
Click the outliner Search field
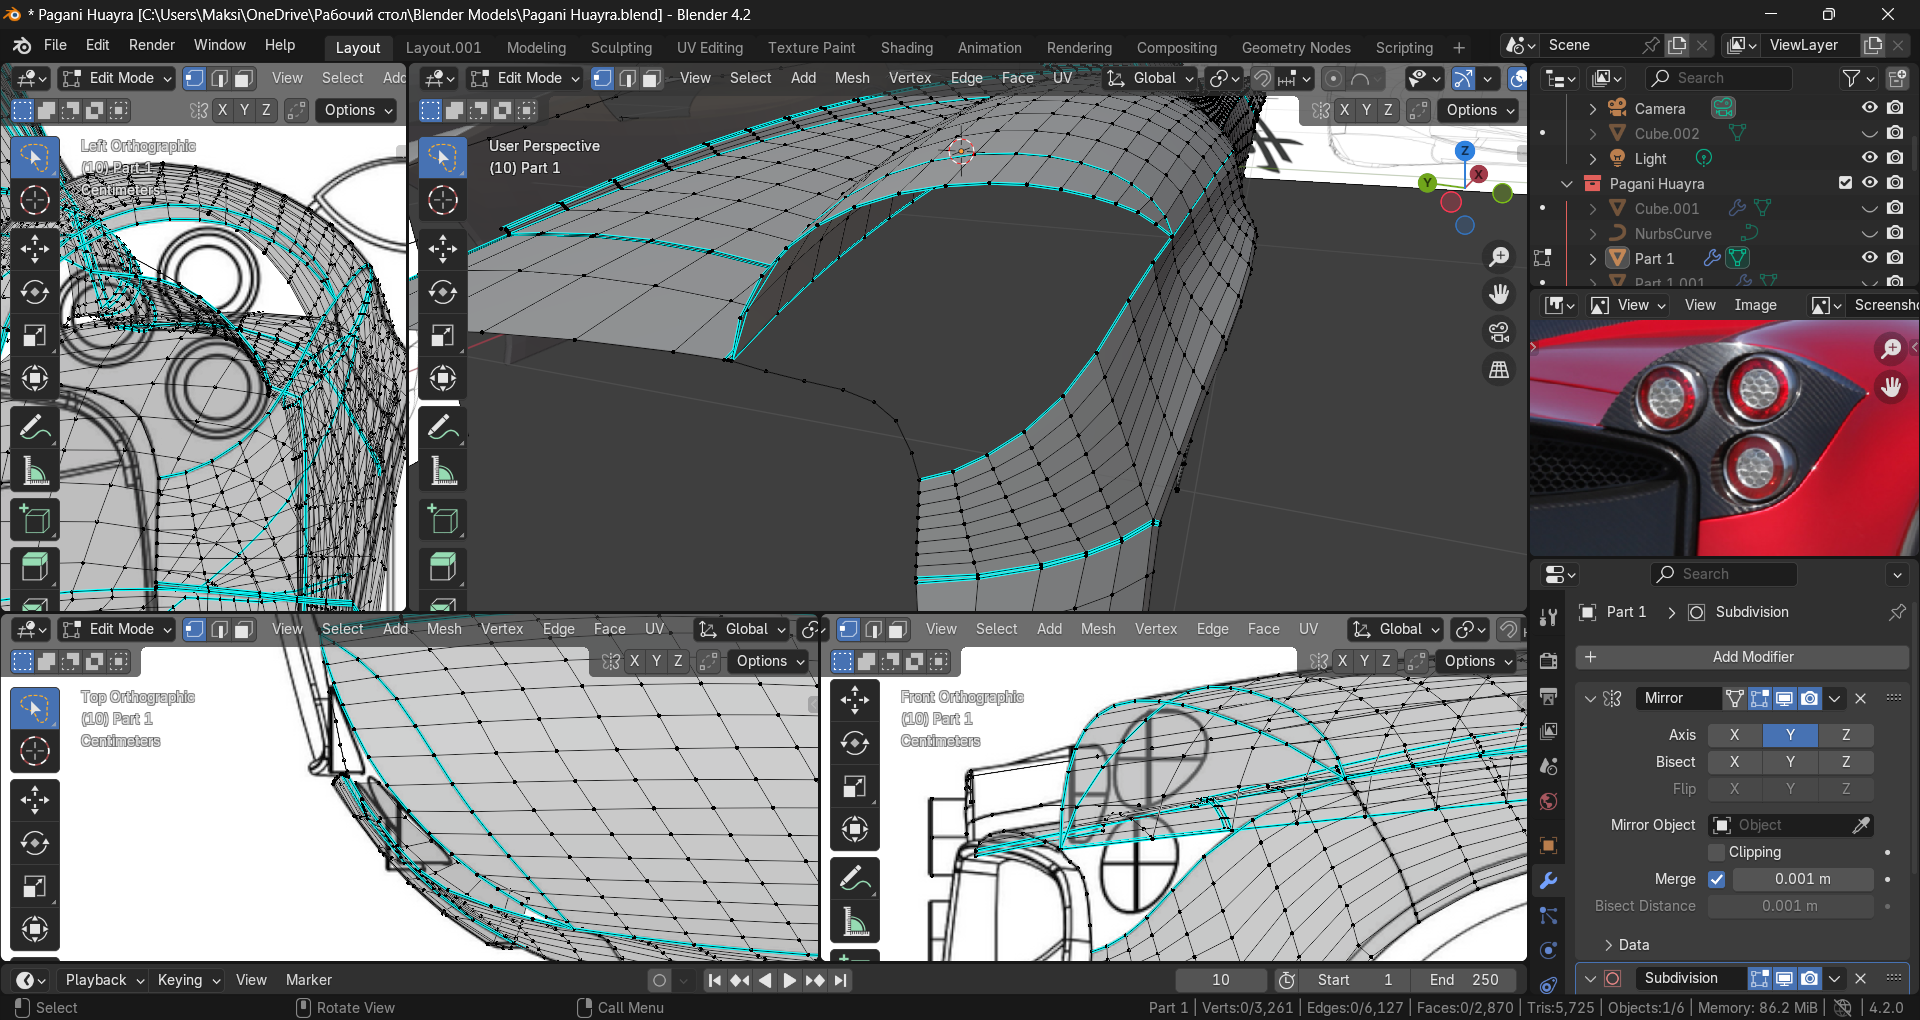coord(1719,78)
